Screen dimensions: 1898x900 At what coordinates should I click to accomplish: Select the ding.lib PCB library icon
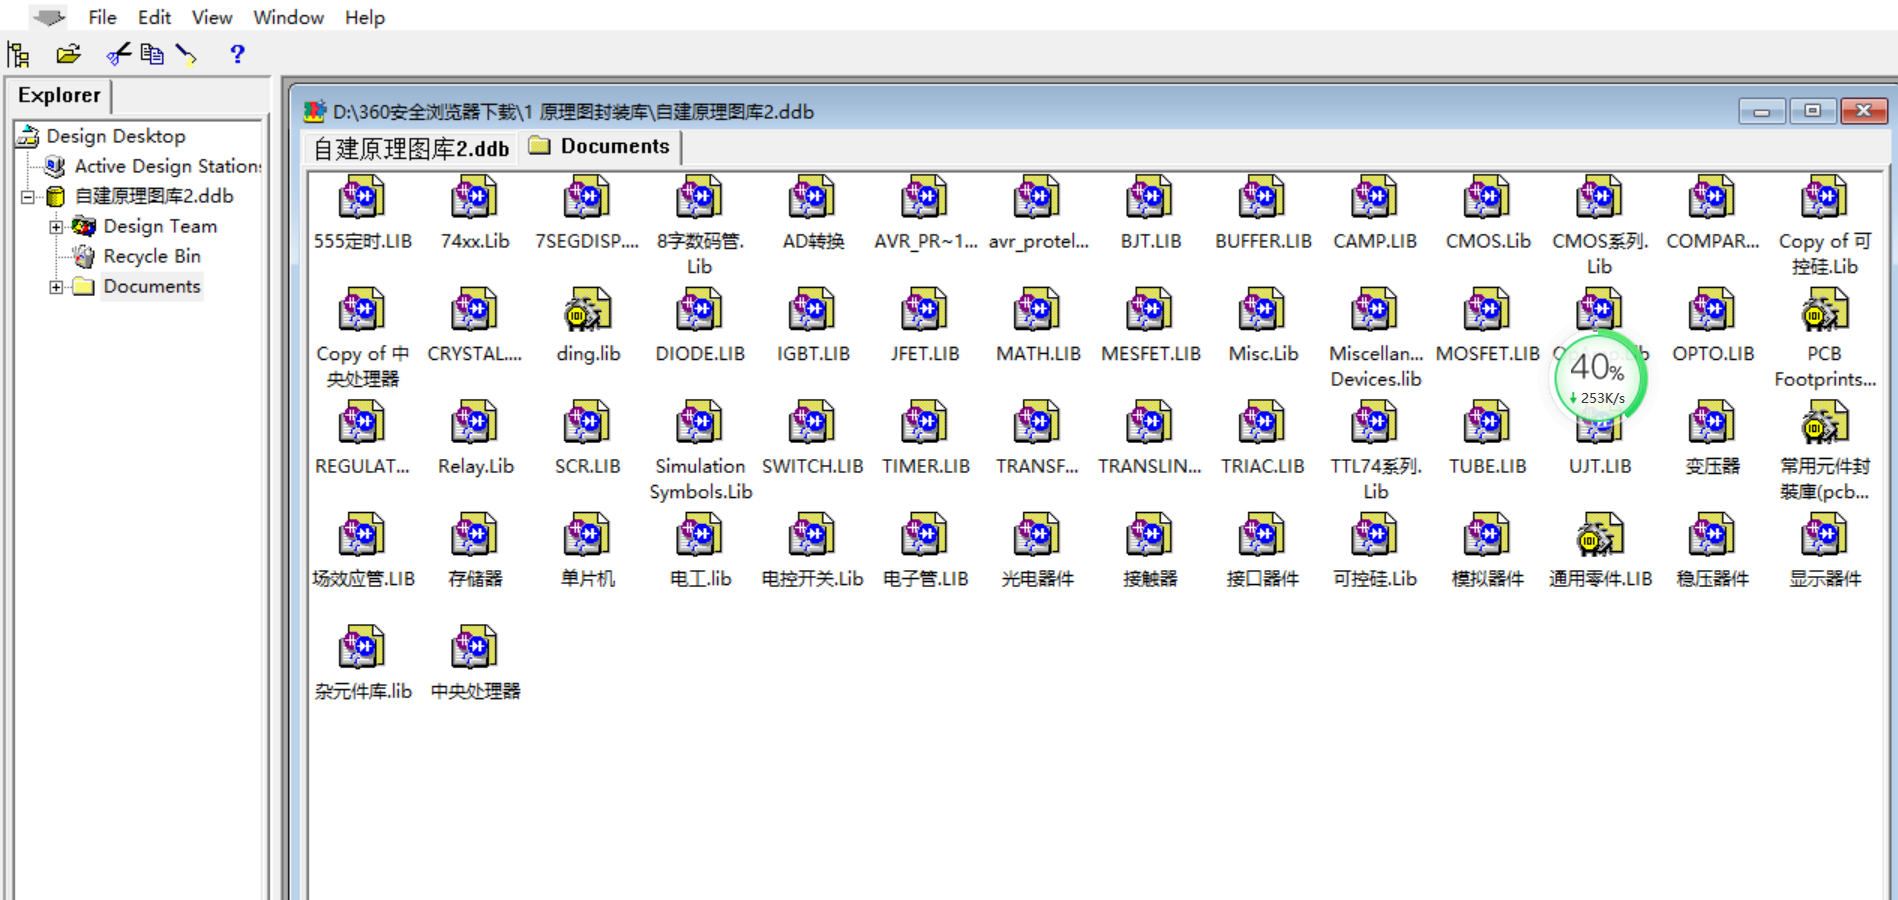587,311
